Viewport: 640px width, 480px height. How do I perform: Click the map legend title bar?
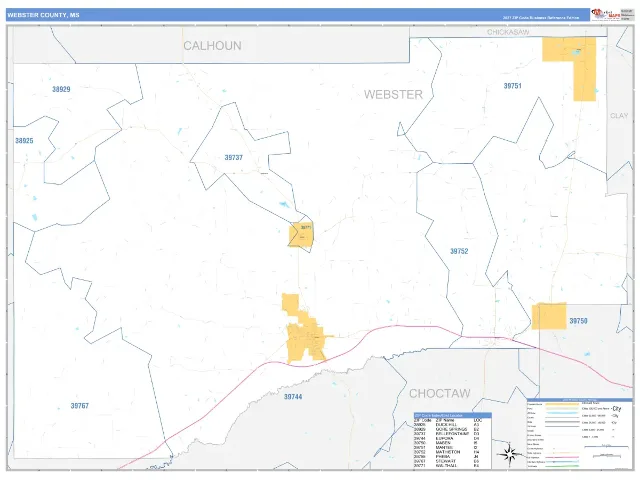(580, 400)
